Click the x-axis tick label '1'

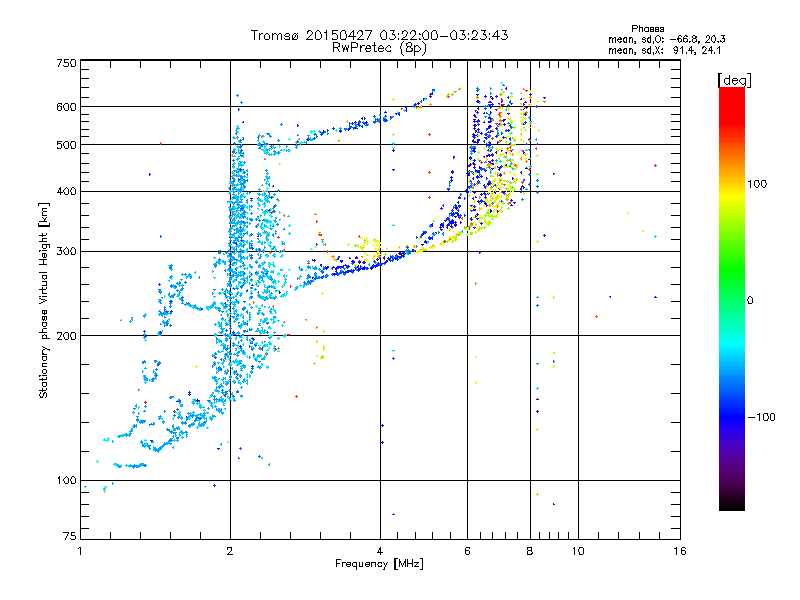[80, 551]
